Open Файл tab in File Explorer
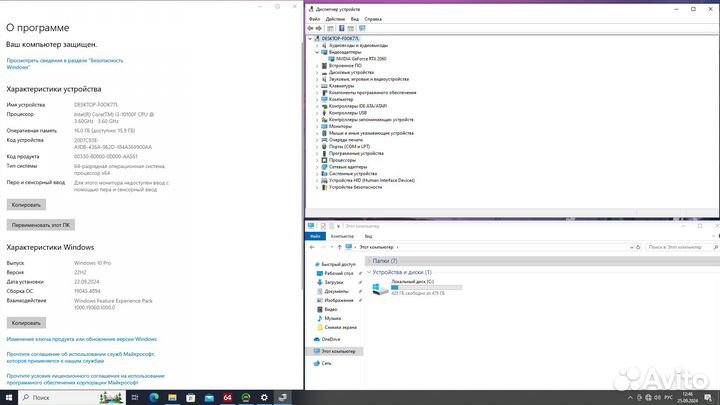720x405 pixels. [315, 236]
